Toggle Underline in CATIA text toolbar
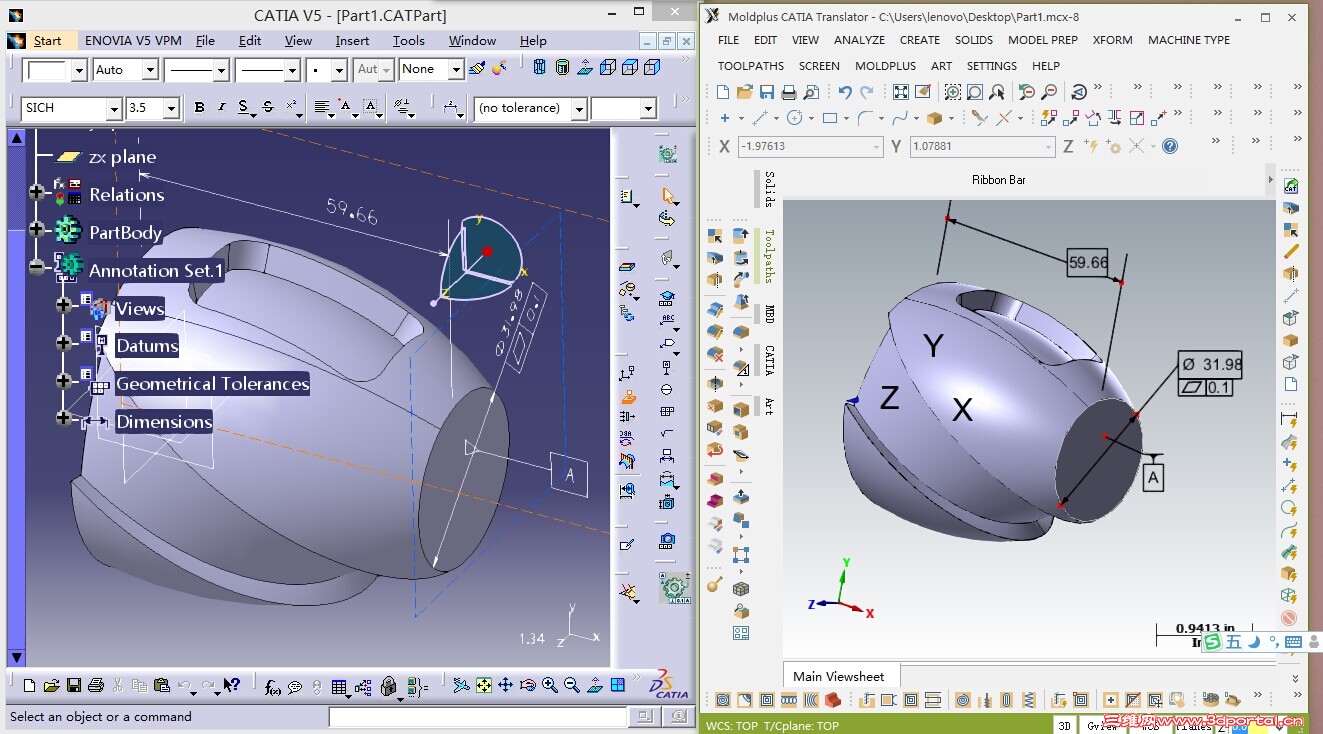The width and height of the screenshot is (1323, 734). click(x=243, y=107)
